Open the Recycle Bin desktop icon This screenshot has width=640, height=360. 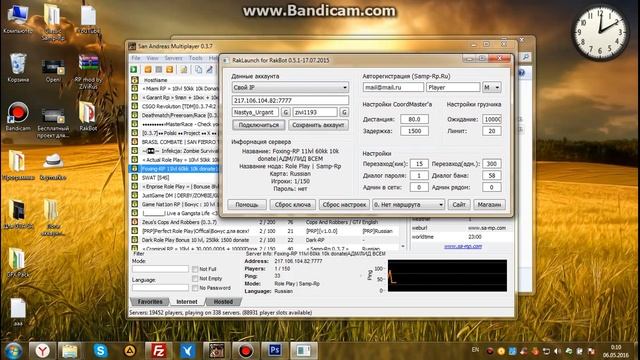click(x=18, y=67)
